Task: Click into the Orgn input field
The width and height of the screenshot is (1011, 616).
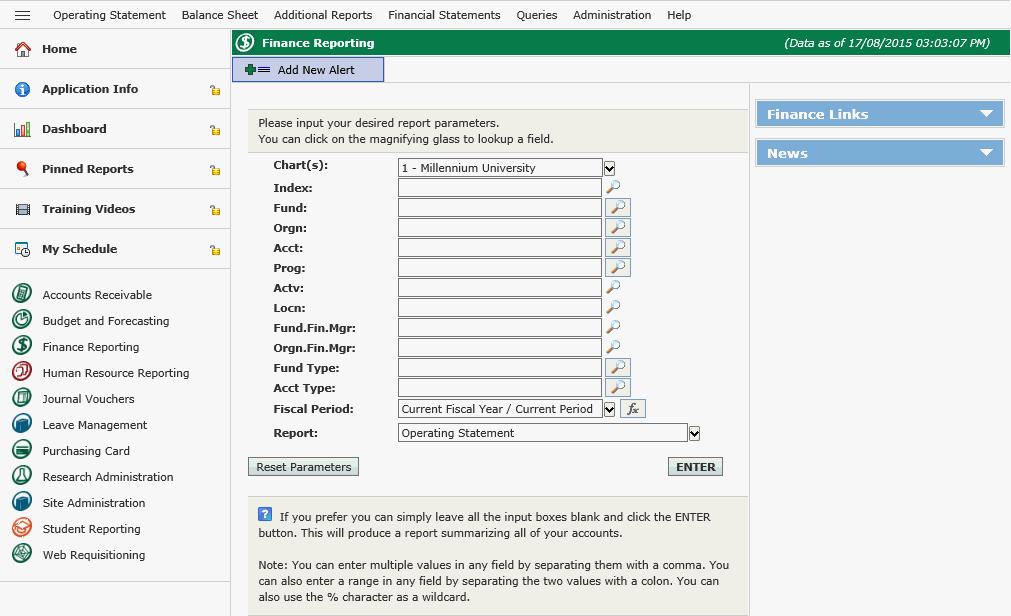Action: [500, 228]
